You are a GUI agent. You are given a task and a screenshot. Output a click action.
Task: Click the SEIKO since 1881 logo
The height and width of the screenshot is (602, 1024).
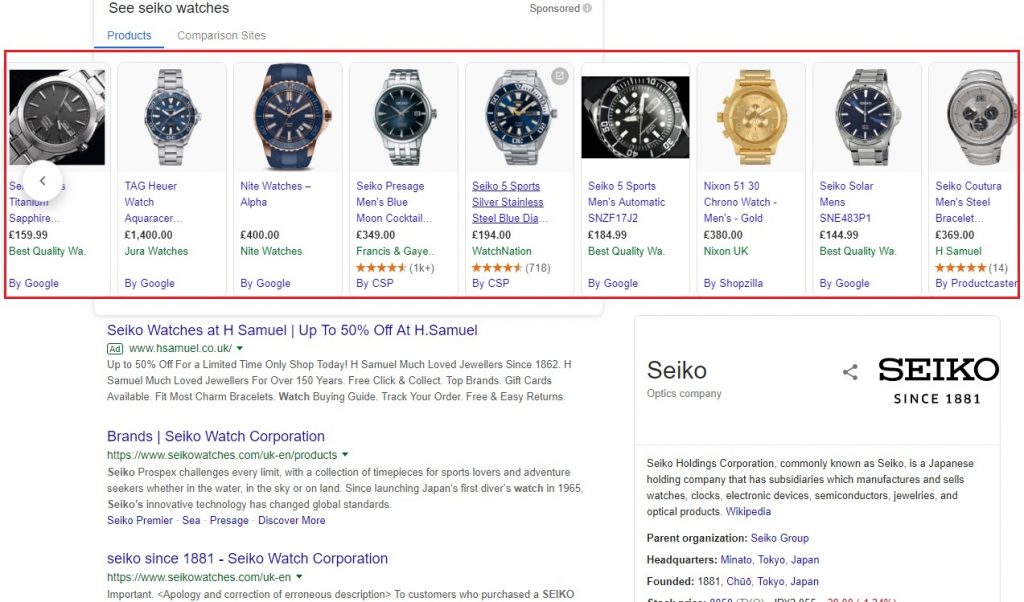(x=938, y=381)
